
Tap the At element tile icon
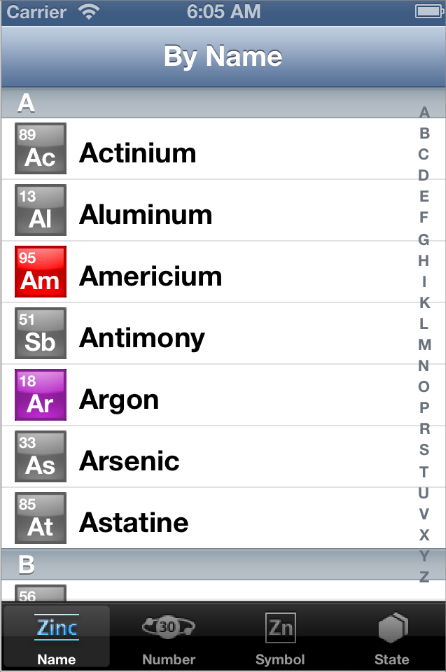(x=41, y=518)
